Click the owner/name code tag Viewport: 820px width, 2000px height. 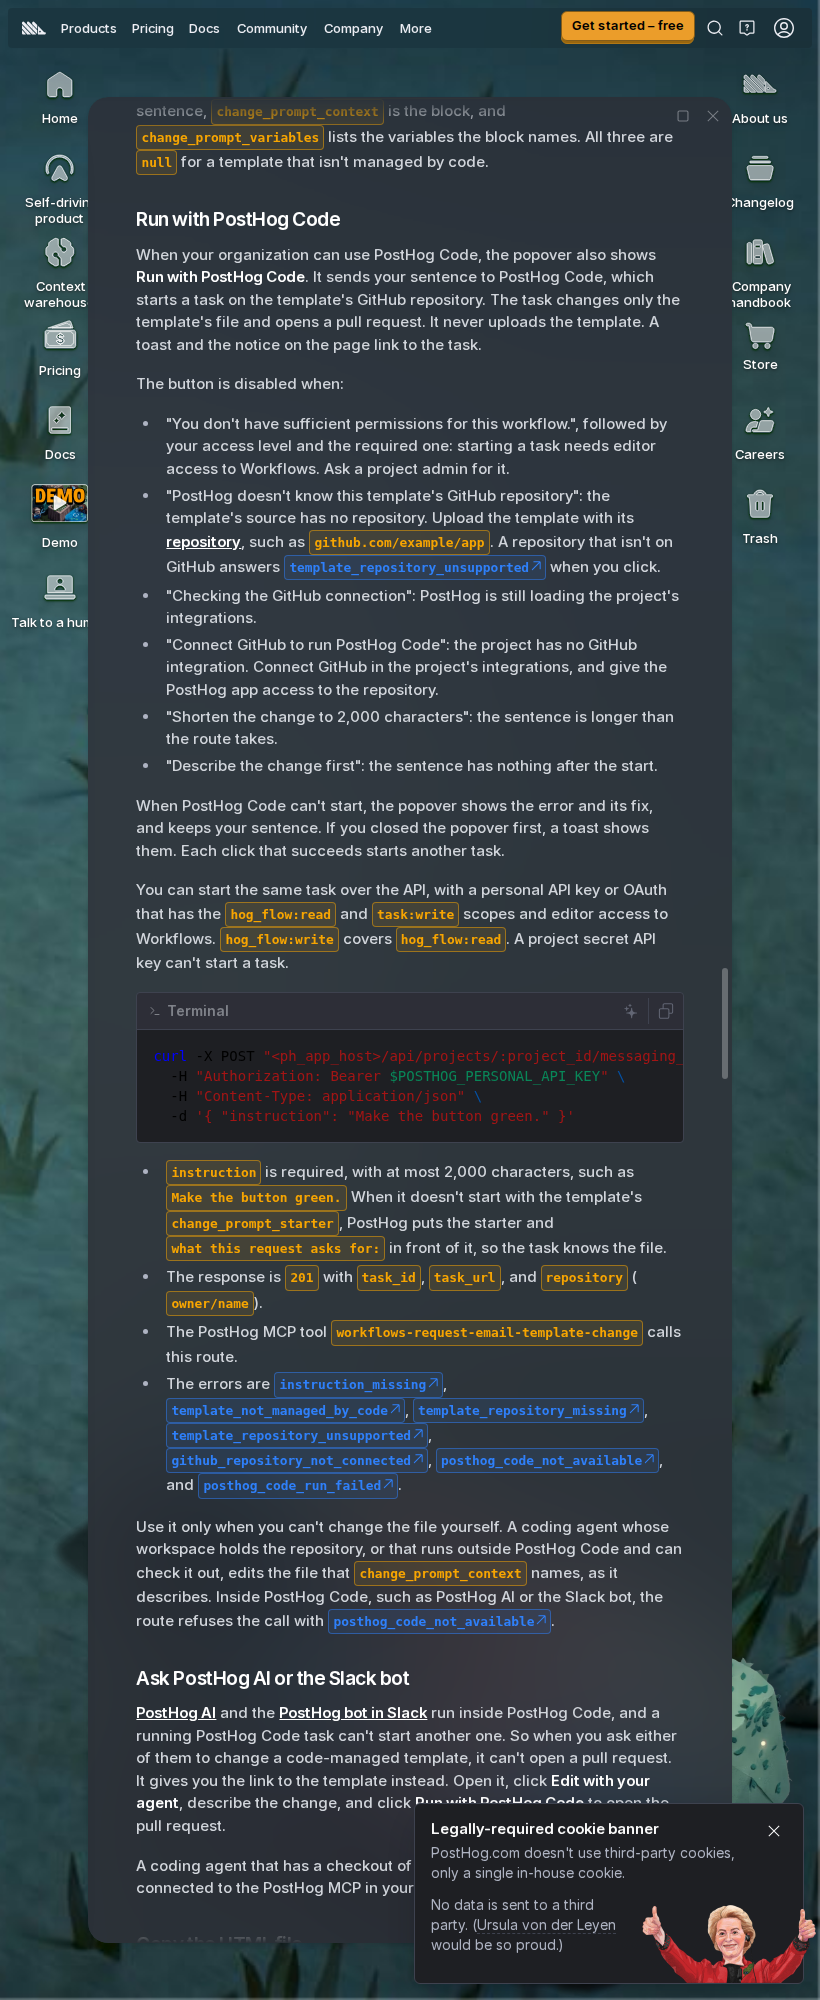(210, 1303)
